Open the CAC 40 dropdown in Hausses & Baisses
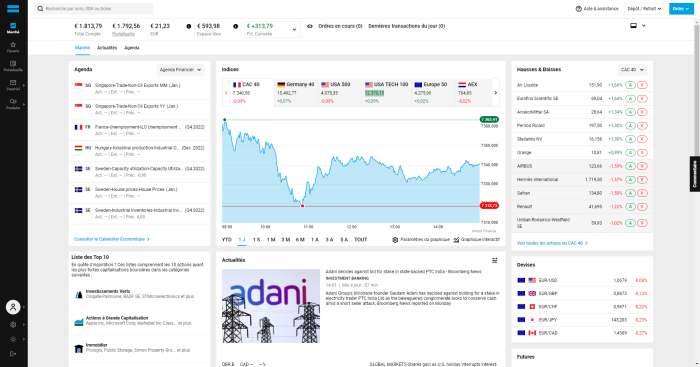Image resolution: width=700 pixels, height=367 pixels. coord(632,70)
